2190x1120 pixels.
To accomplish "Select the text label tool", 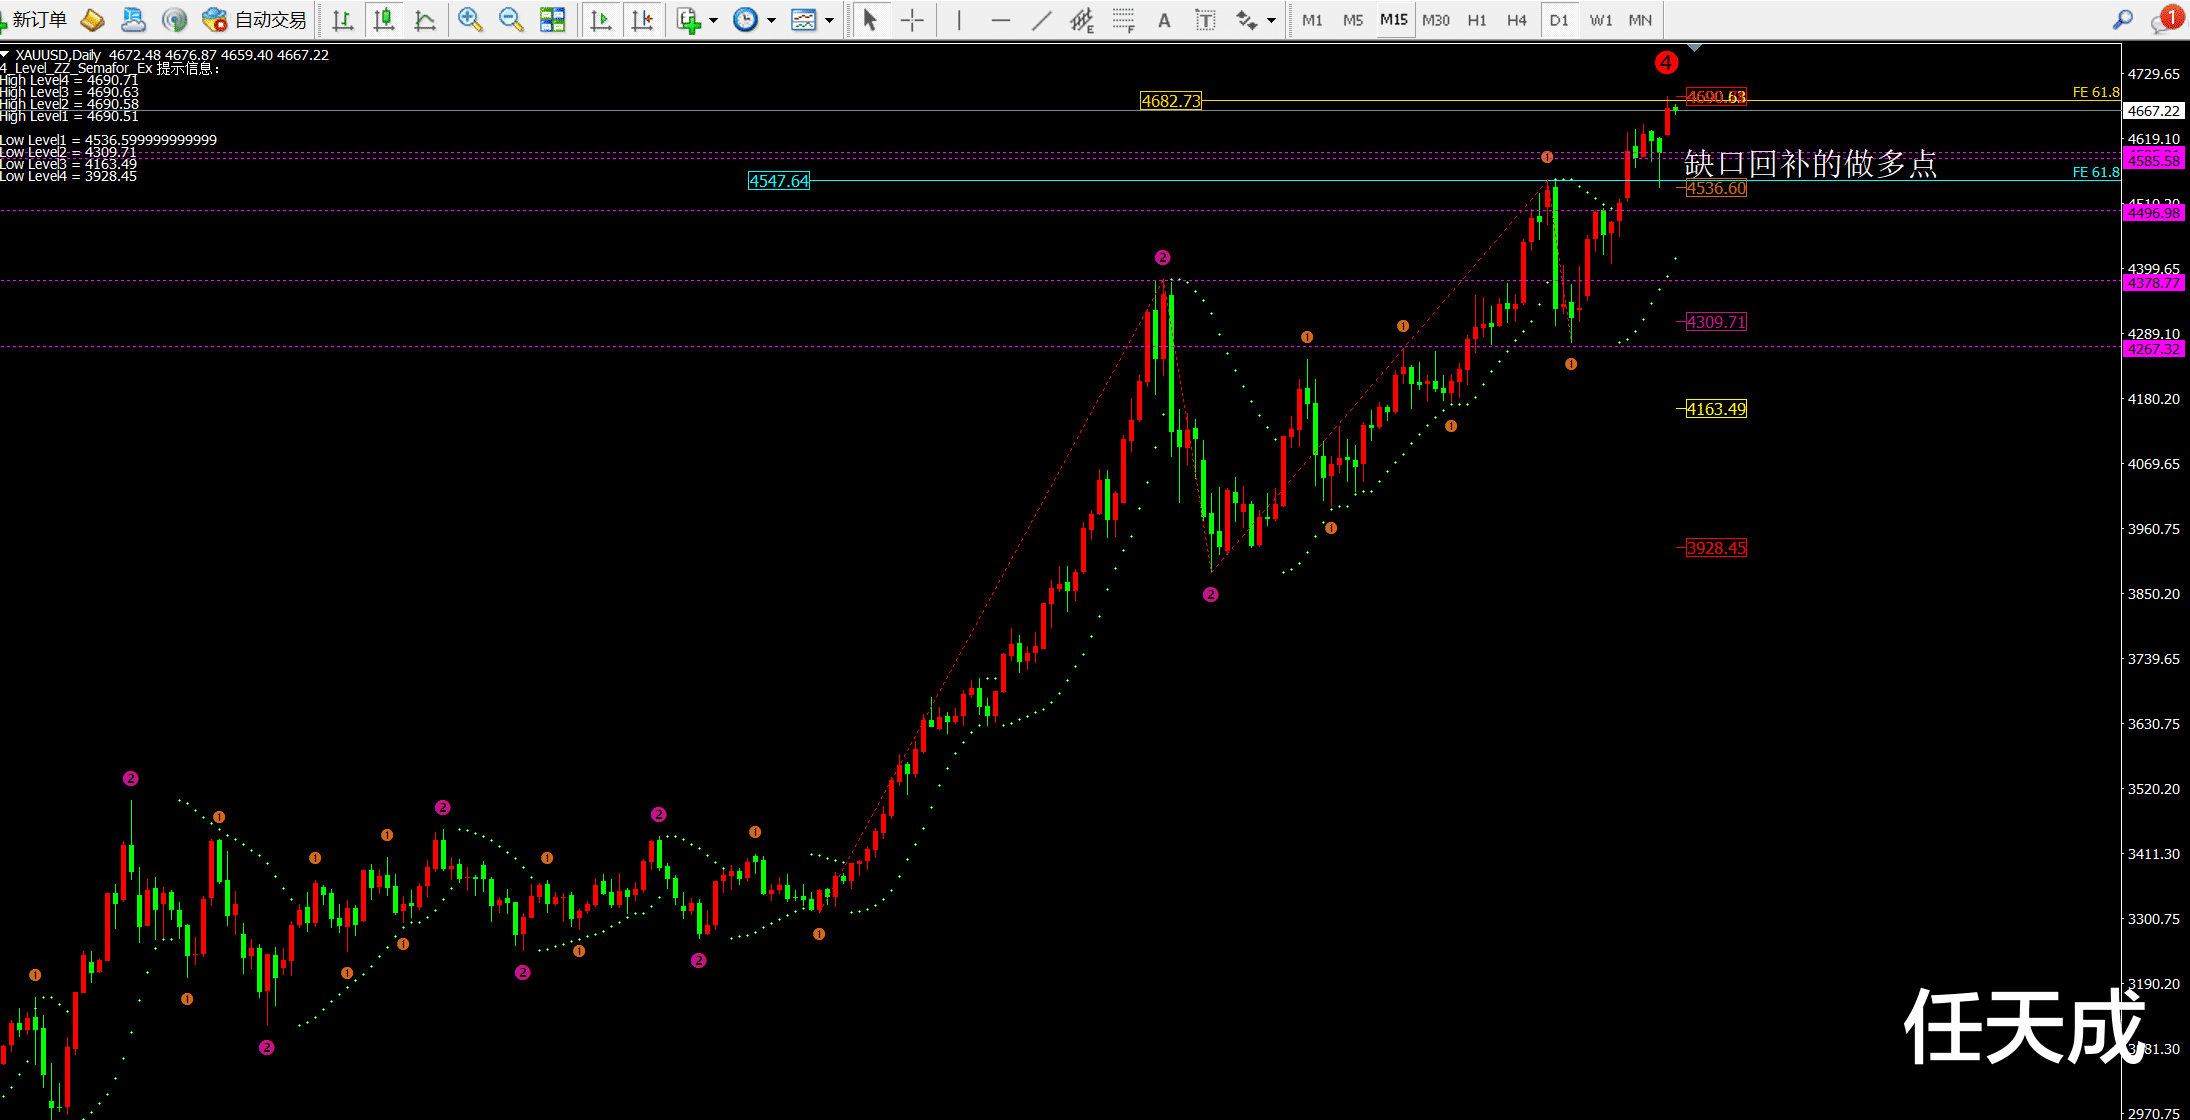I will click(x=1205, y=20).
